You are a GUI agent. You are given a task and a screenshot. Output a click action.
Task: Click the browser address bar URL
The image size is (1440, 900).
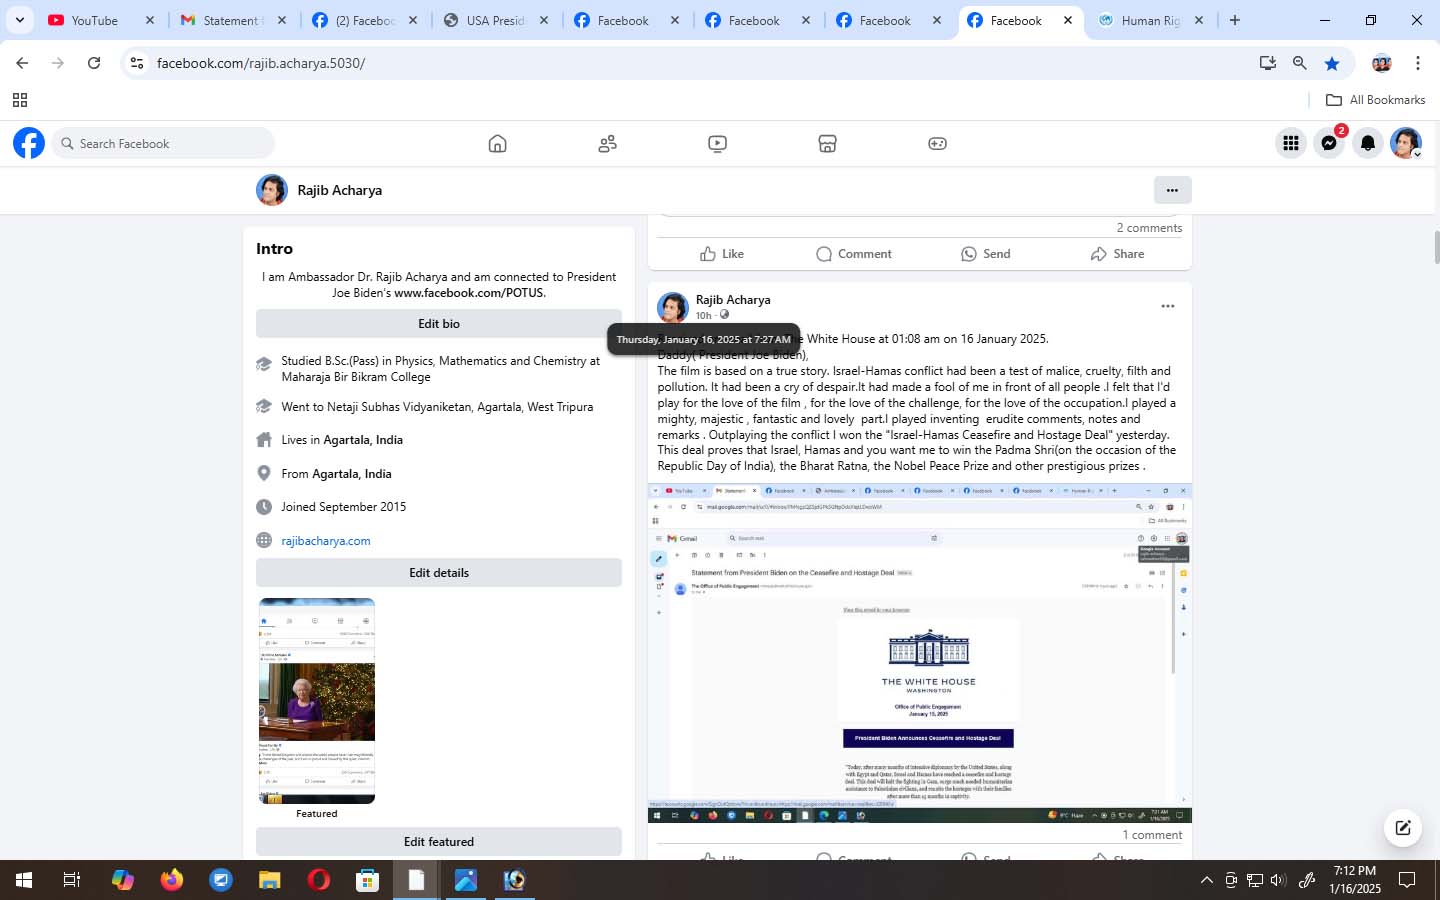point(261,63)
